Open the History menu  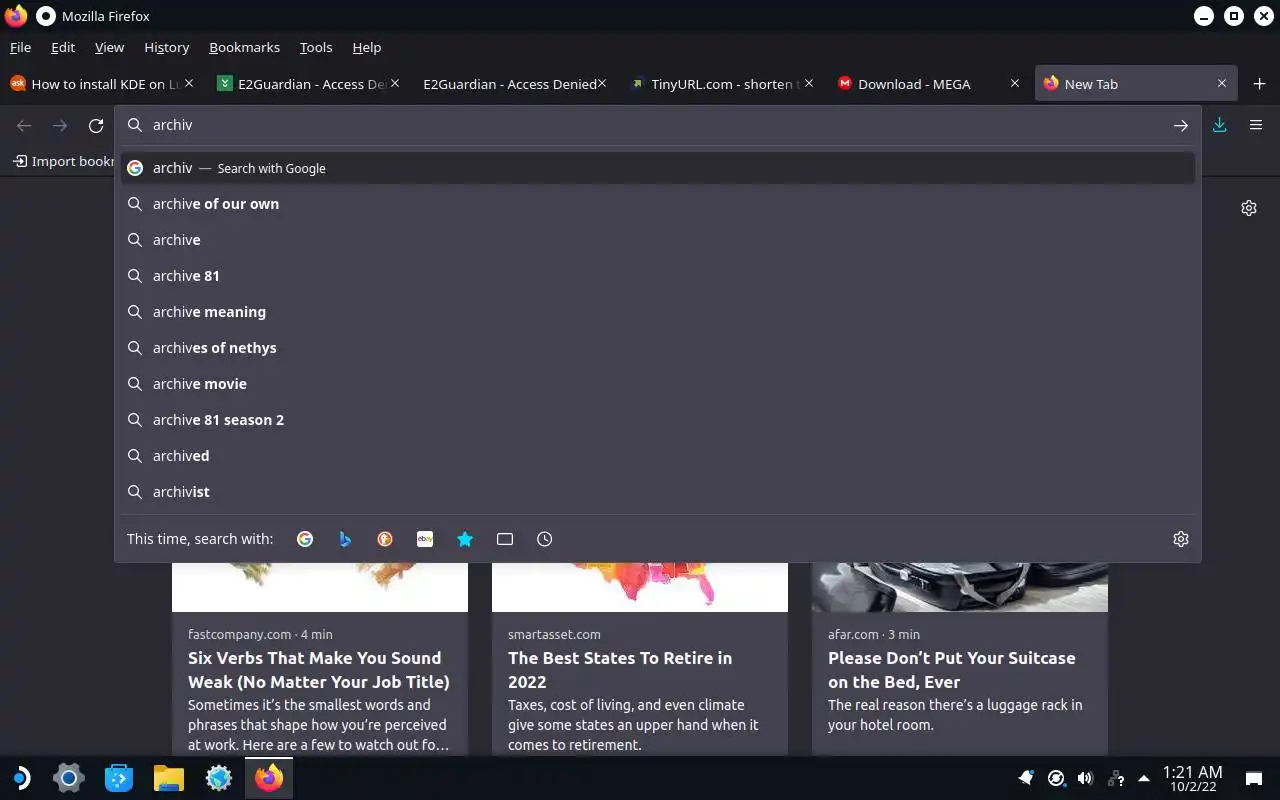click(166, 47)
